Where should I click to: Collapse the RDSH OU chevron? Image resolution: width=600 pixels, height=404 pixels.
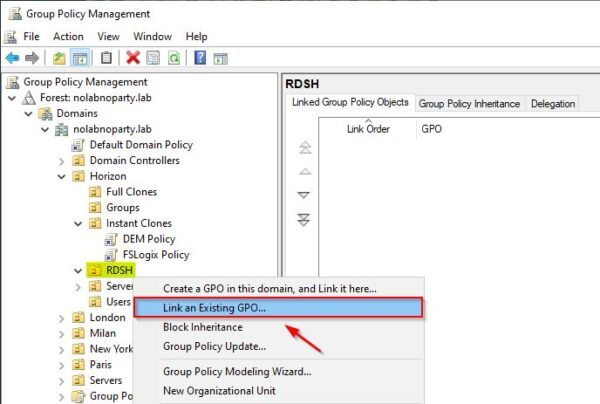[x=78, y=271]
